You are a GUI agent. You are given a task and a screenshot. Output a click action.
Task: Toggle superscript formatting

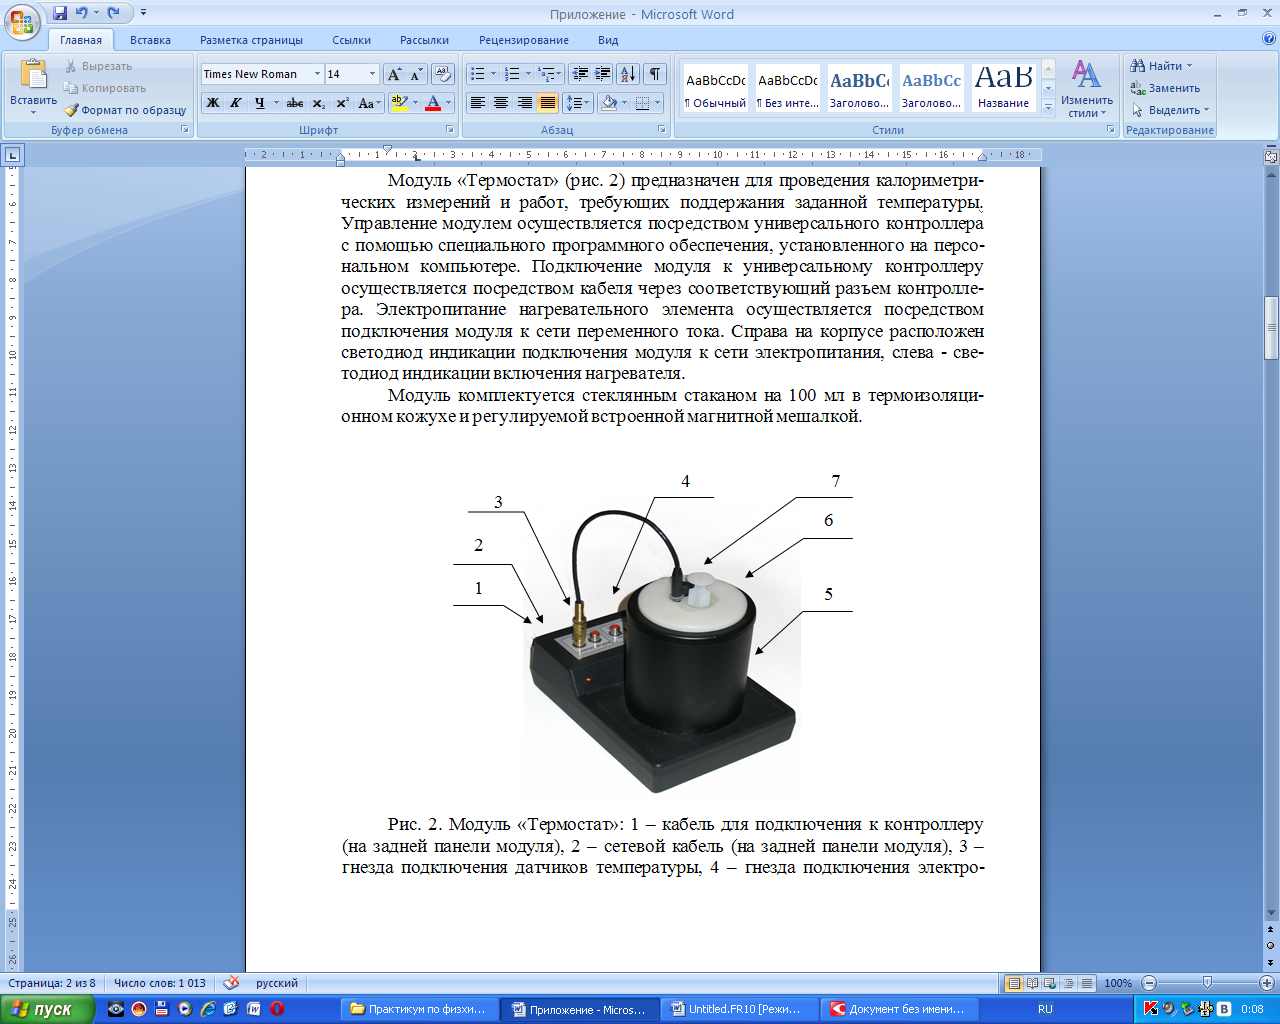(x=342, y=102)
